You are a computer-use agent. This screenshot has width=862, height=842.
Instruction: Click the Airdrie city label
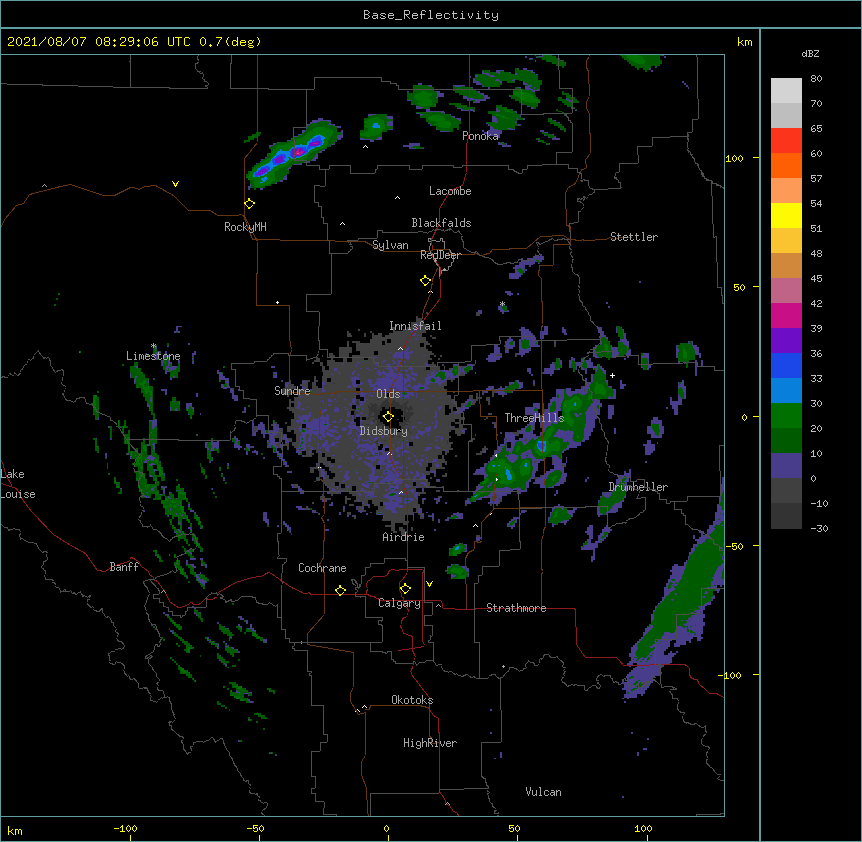point(404,537)
